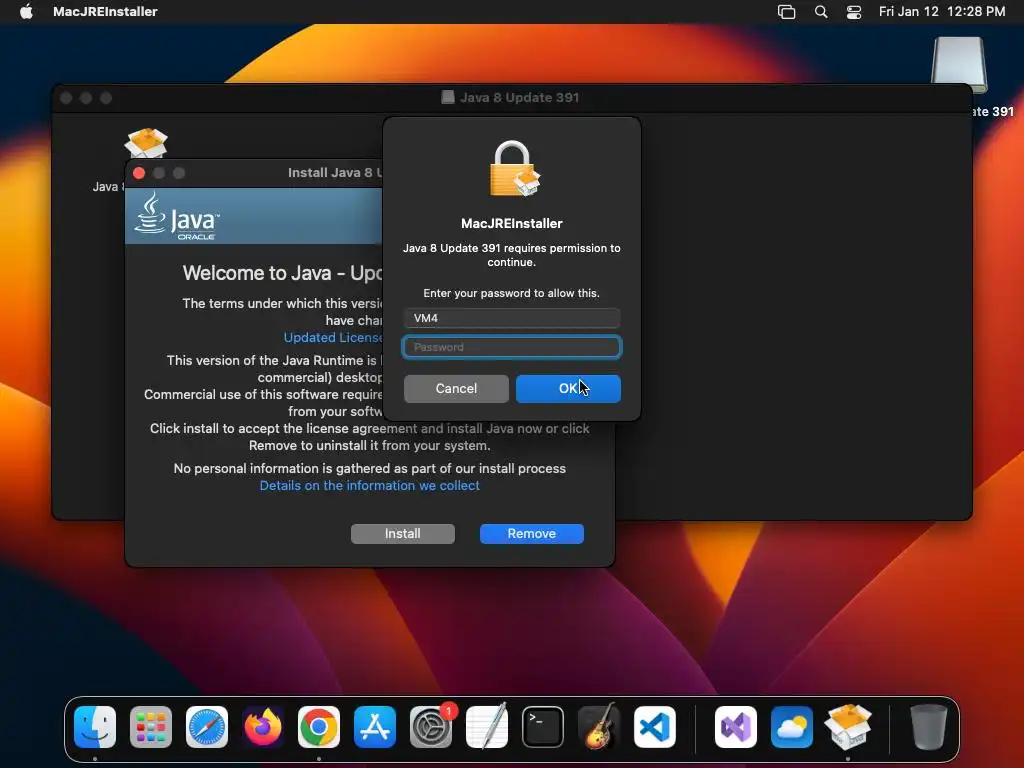
Task: Open Control Center in menu bar
Action: click(x=854, y=12)
